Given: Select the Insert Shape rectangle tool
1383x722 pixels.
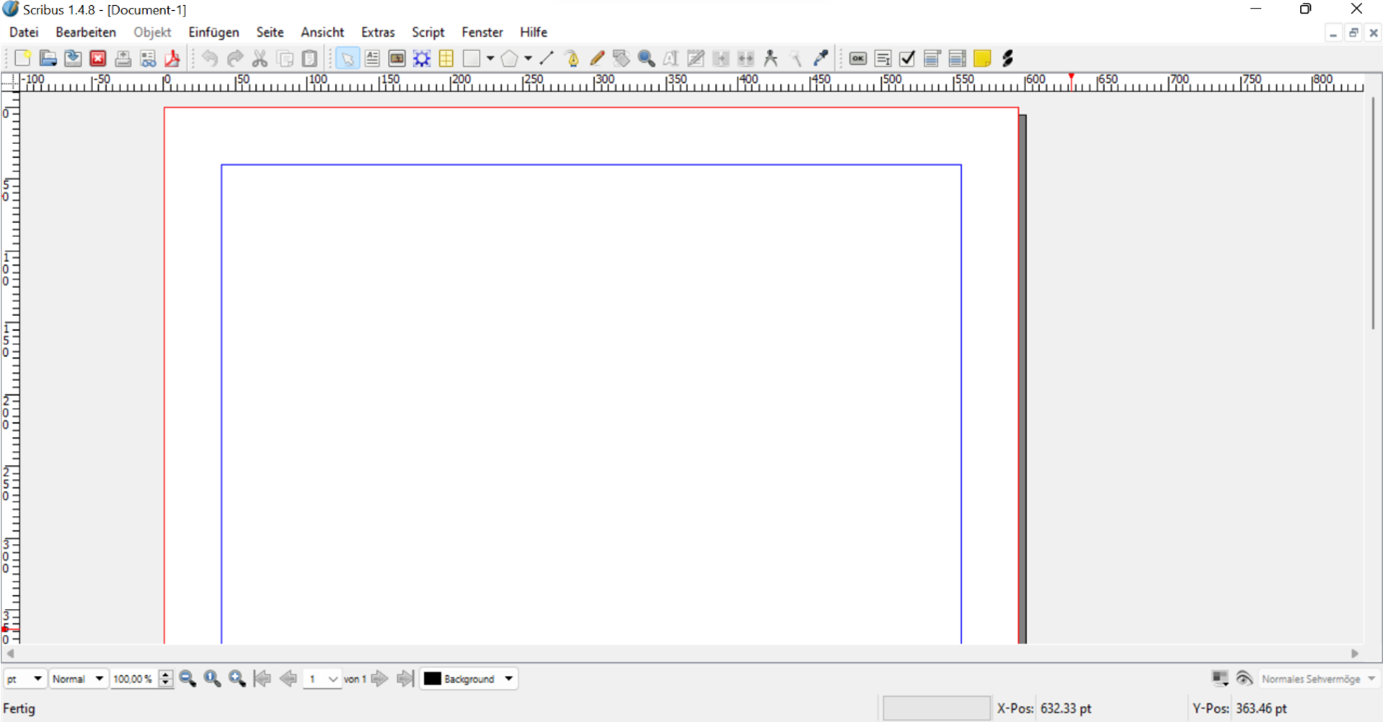Looking at the screenshot, I should (x=472, y=59).
